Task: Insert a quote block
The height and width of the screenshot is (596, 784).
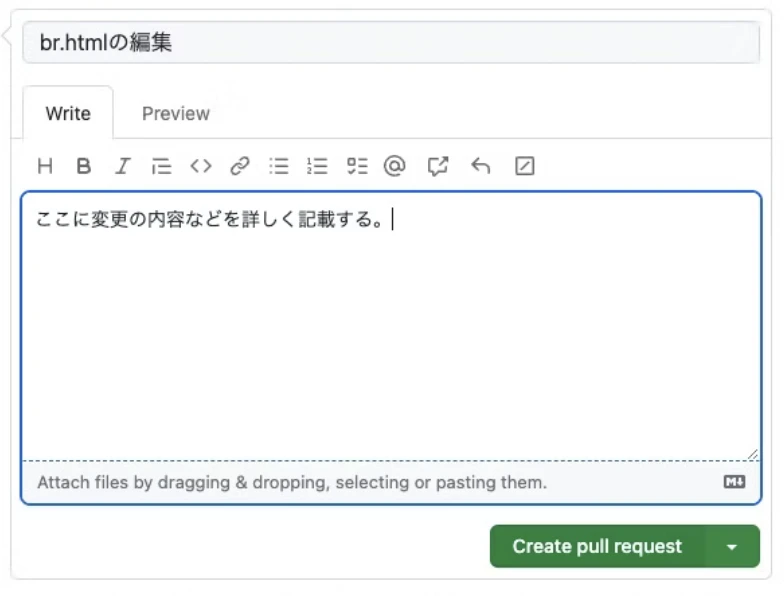Action: [x=162, y=166]
